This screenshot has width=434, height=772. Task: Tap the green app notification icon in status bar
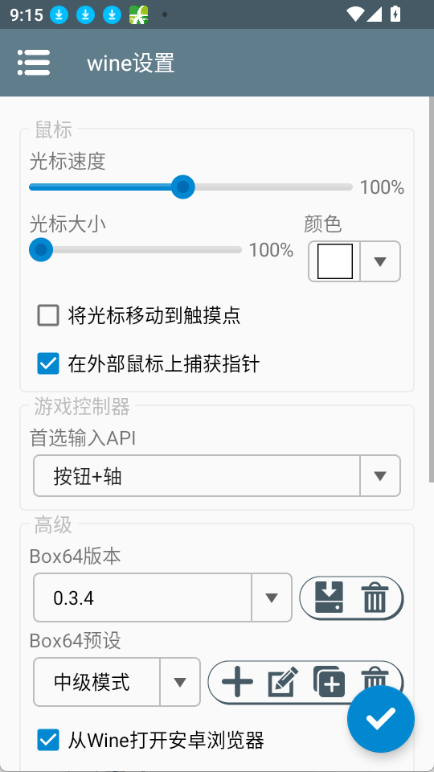click(x=139, y=15)
